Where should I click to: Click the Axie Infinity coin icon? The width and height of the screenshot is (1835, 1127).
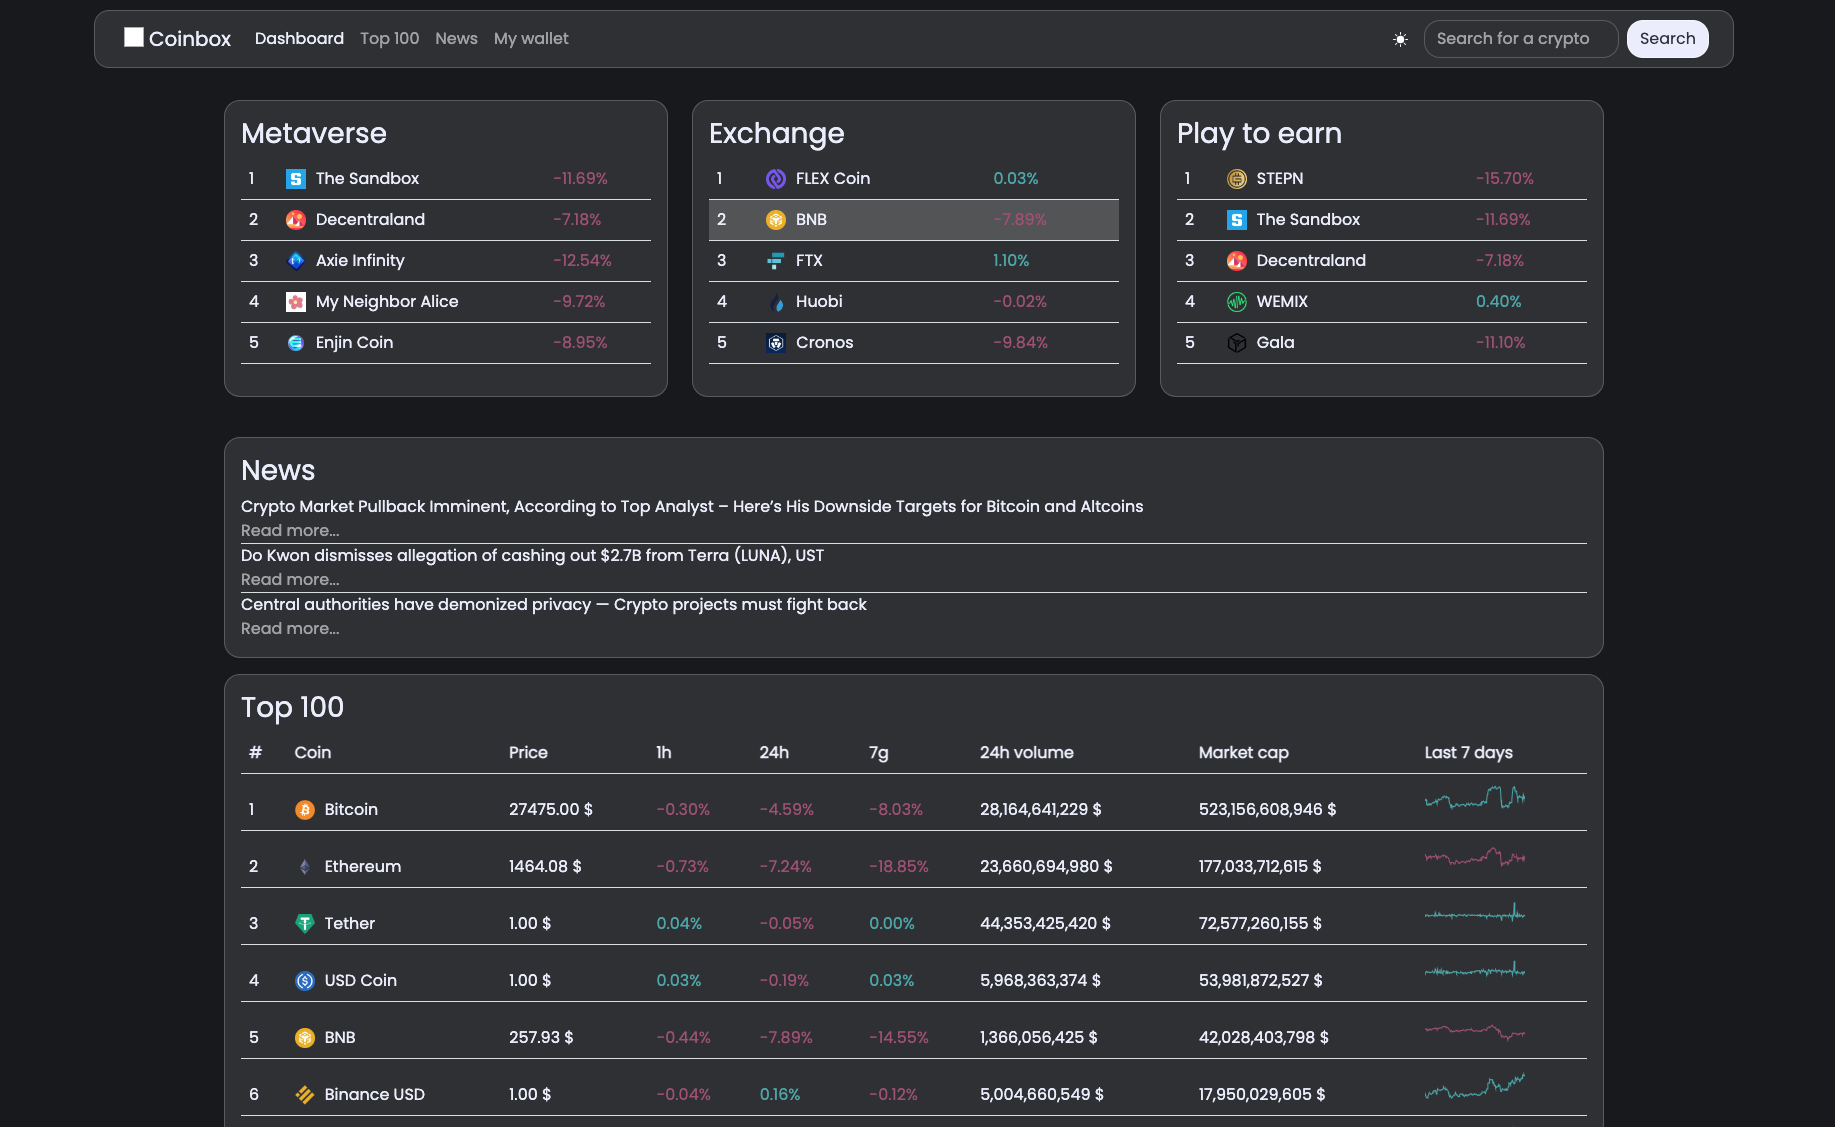tap(296, 261)
